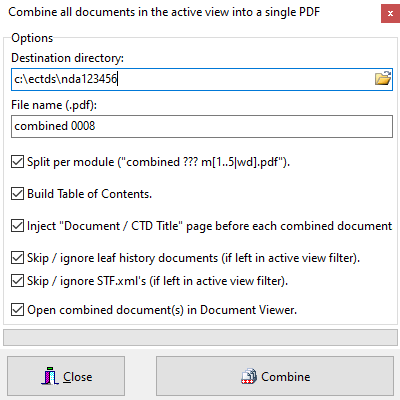Click the door icon on Close button

(50, 376)
